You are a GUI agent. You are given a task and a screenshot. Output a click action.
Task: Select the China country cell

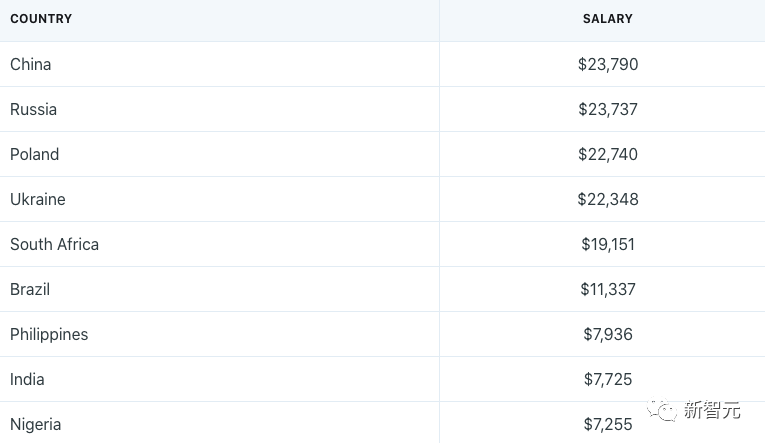tap(31, 64)
